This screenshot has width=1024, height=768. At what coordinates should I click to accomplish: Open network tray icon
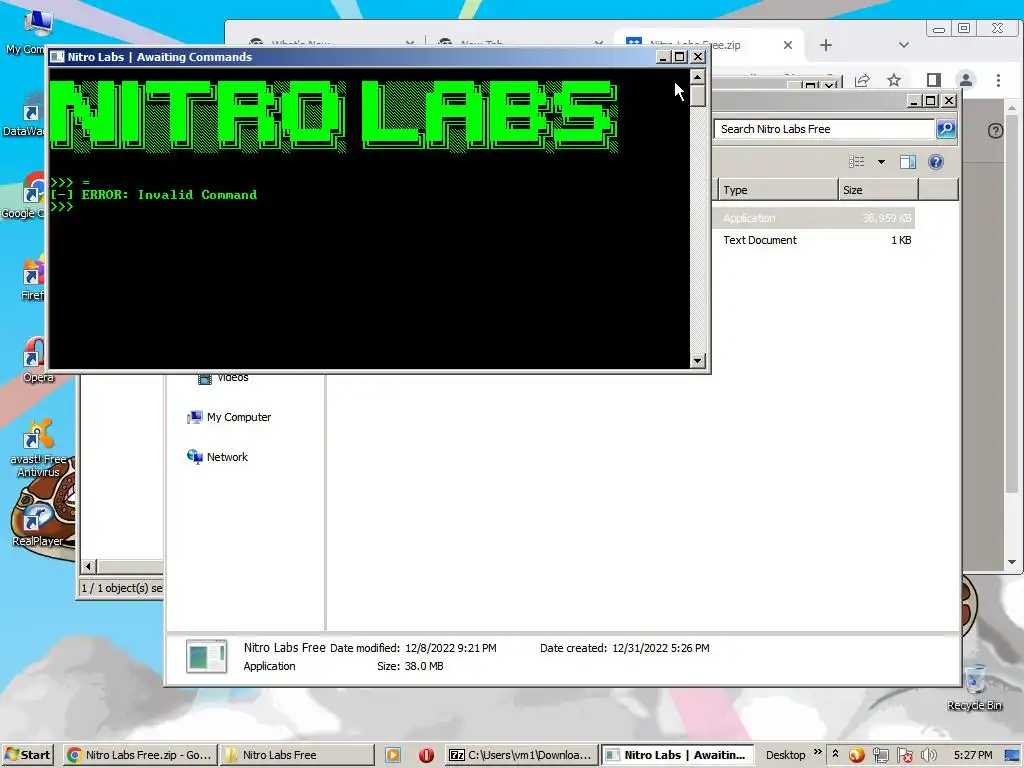pos(880,756)
